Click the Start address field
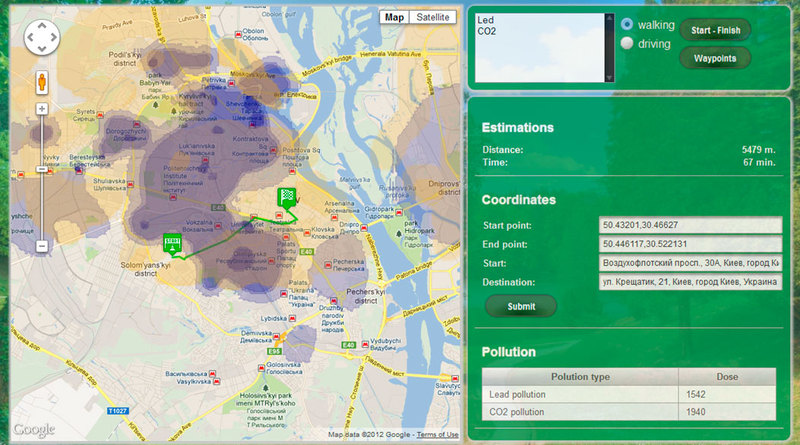 pos(690,263)
